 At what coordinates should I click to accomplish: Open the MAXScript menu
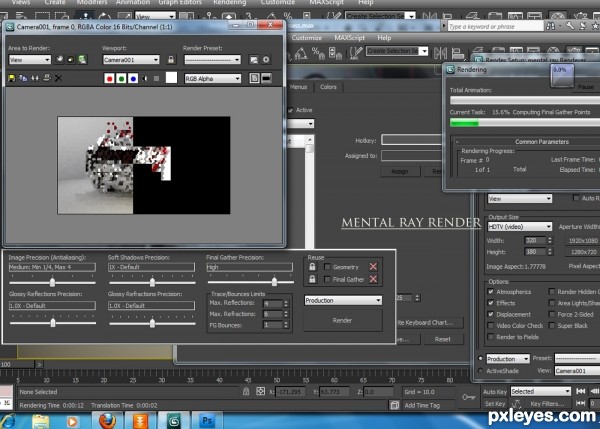coord(349,38)
